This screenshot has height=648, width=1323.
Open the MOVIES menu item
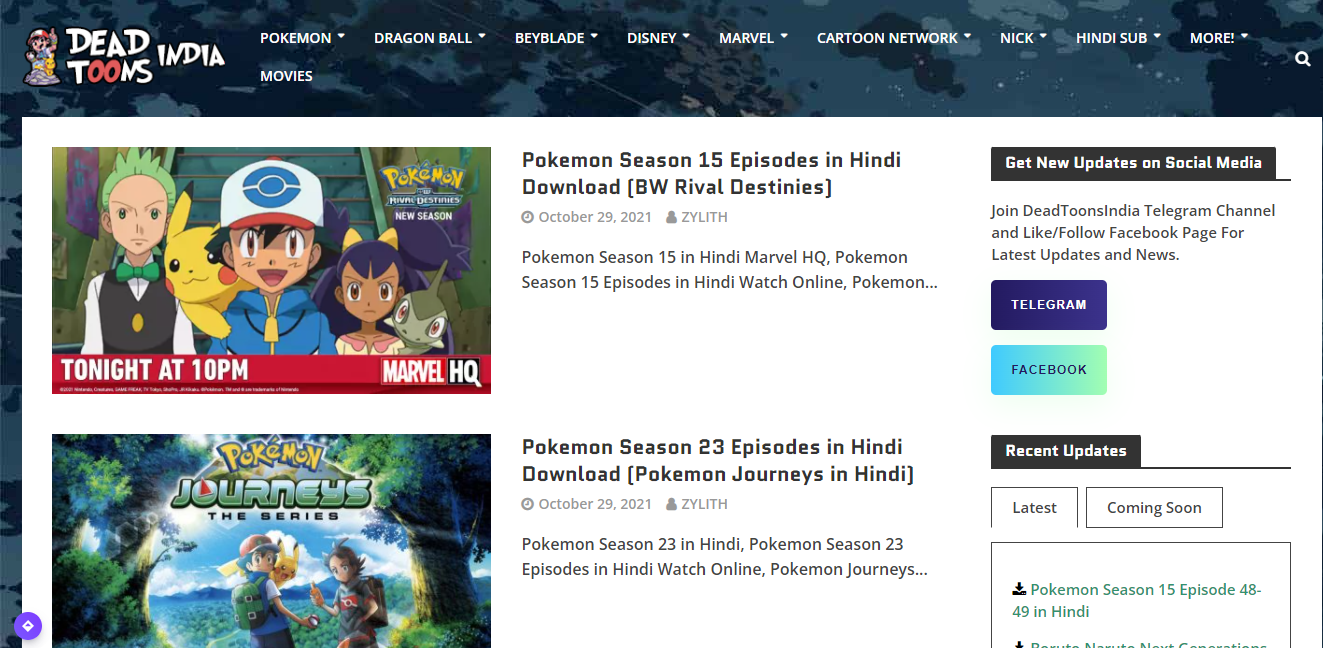286,76
